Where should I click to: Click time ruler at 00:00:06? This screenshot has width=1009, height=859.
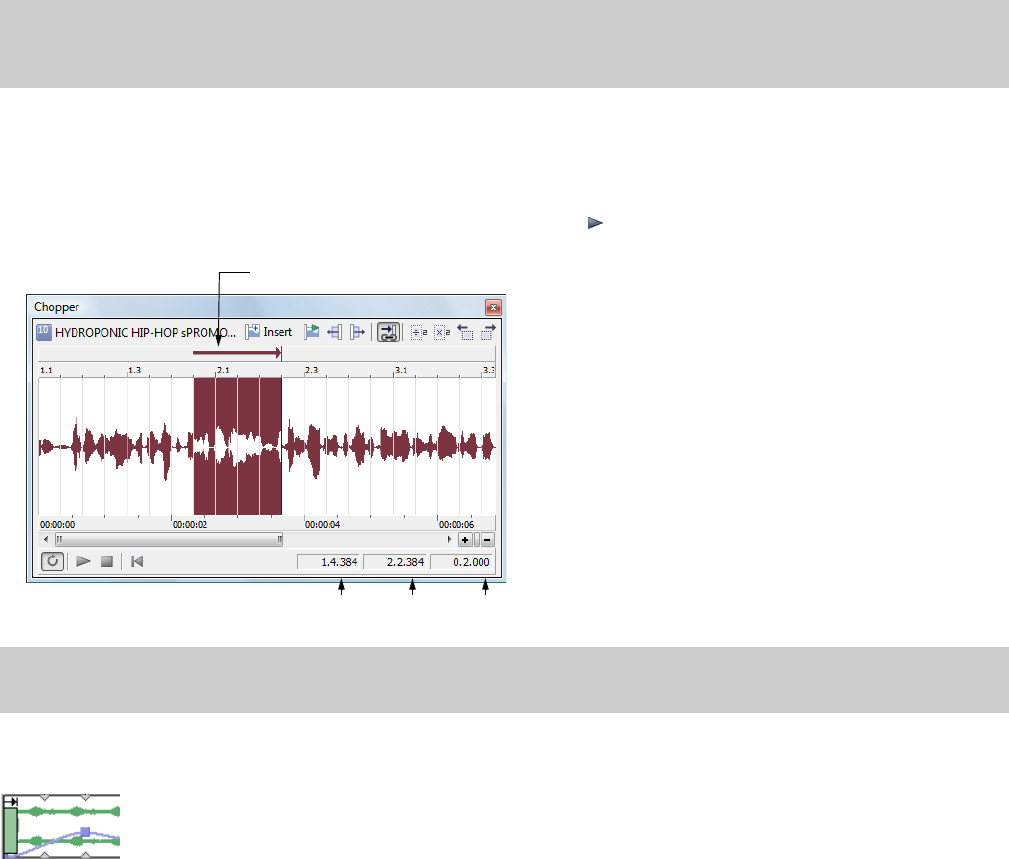pyautogui.click(x=456, y=524)
